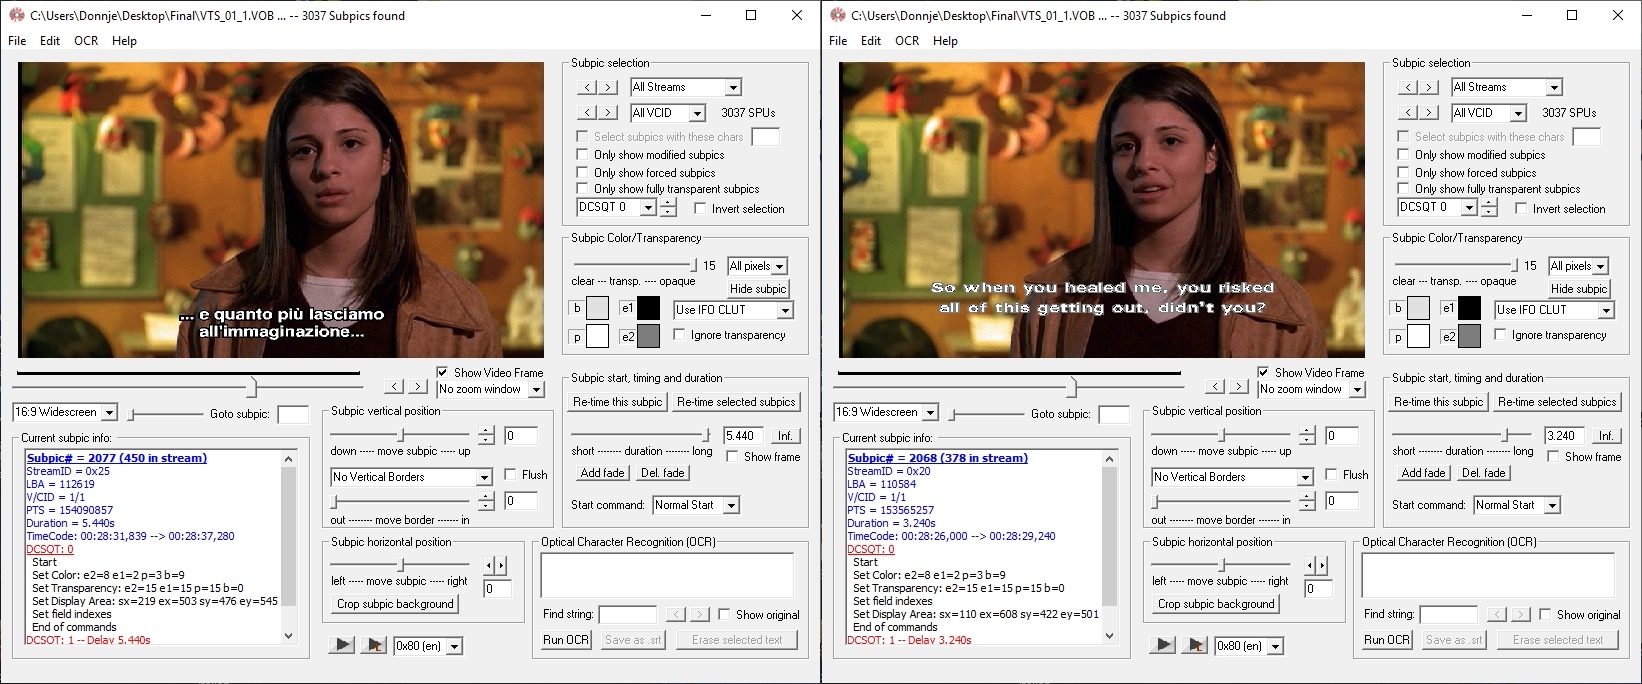Select next VCID in left window
Screen dimensions: 1642x684
point(607,112)
